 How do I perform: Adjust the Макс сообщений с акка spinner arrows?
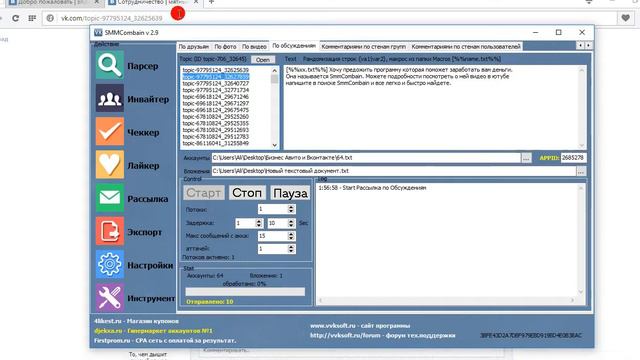(x=291, y=236)
